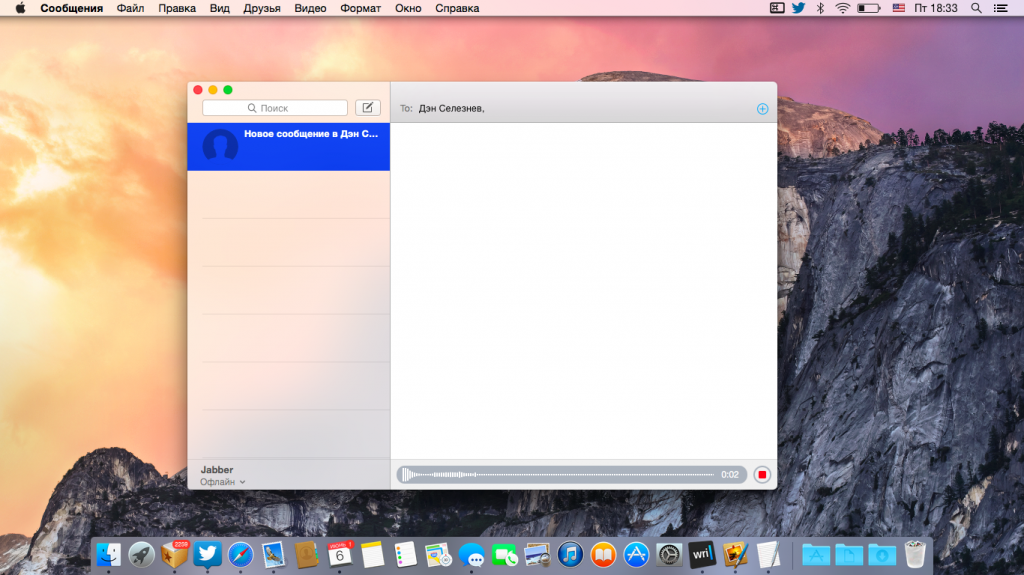The height and width of the screenshot is (575, 1024).
Task: Open the Trash in the Dock
Action: (x=914, y=554)
